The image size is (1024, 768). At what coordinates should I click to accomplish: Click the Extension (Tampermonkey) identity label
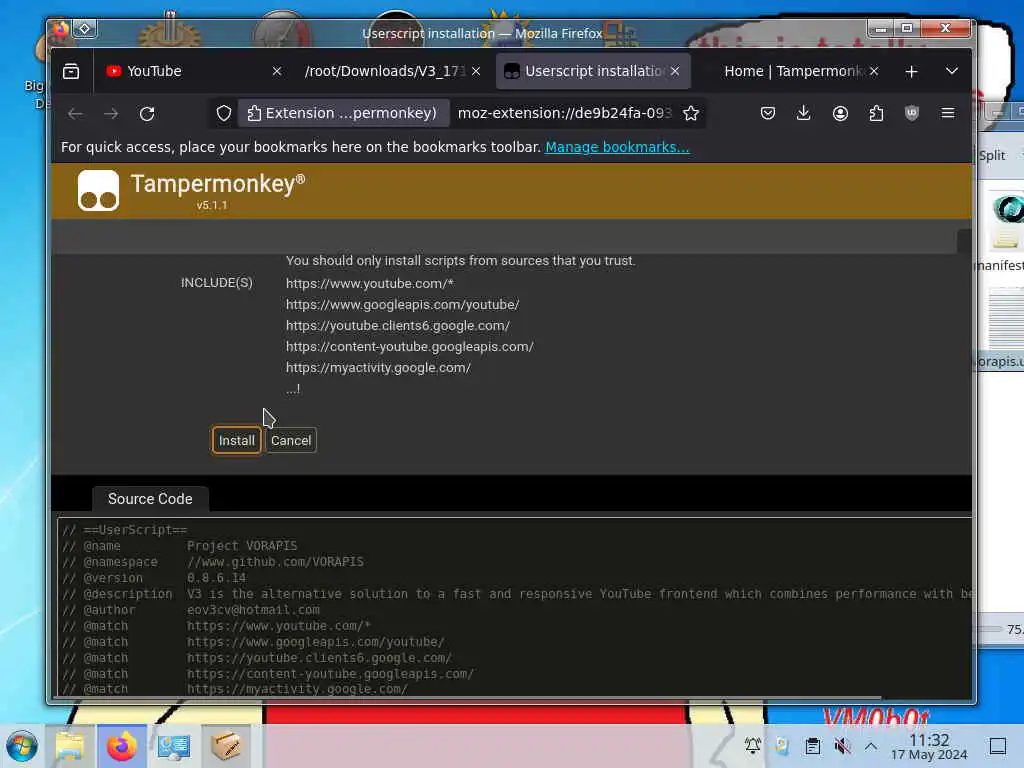(x=342, y=113)
